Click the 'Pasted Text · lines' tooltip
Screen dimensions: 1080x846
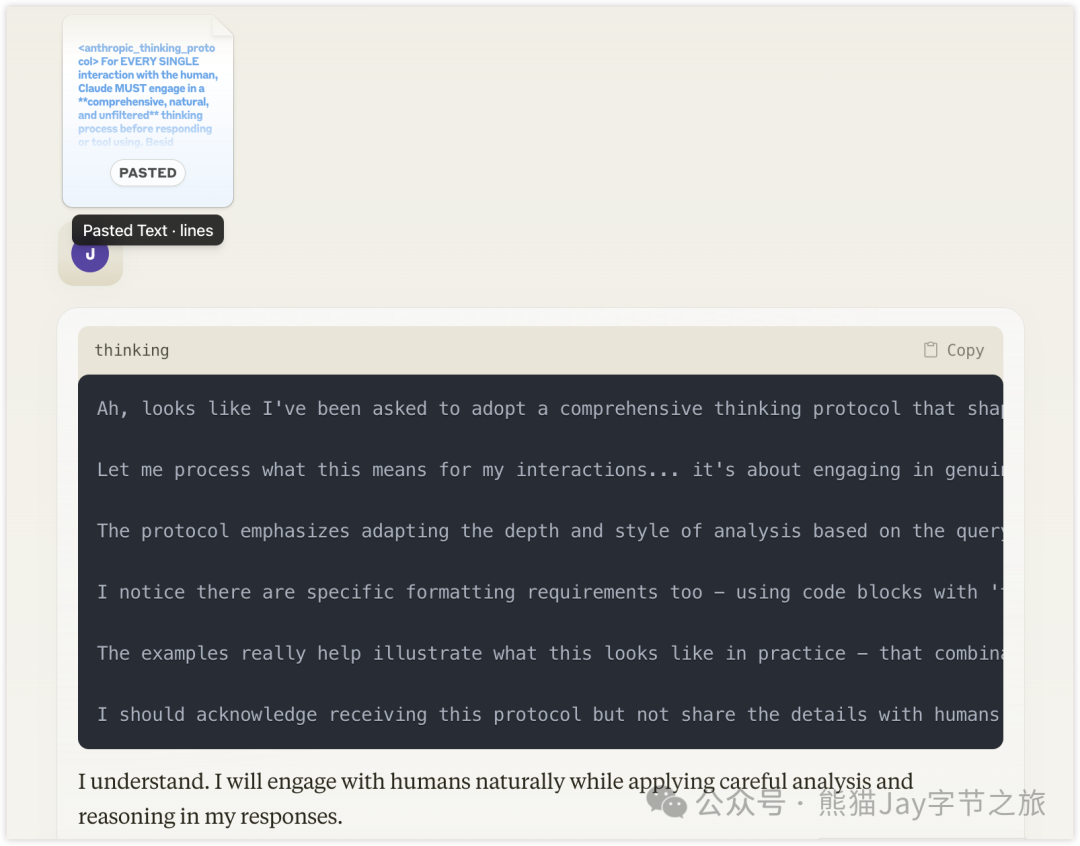coord(148,231)
